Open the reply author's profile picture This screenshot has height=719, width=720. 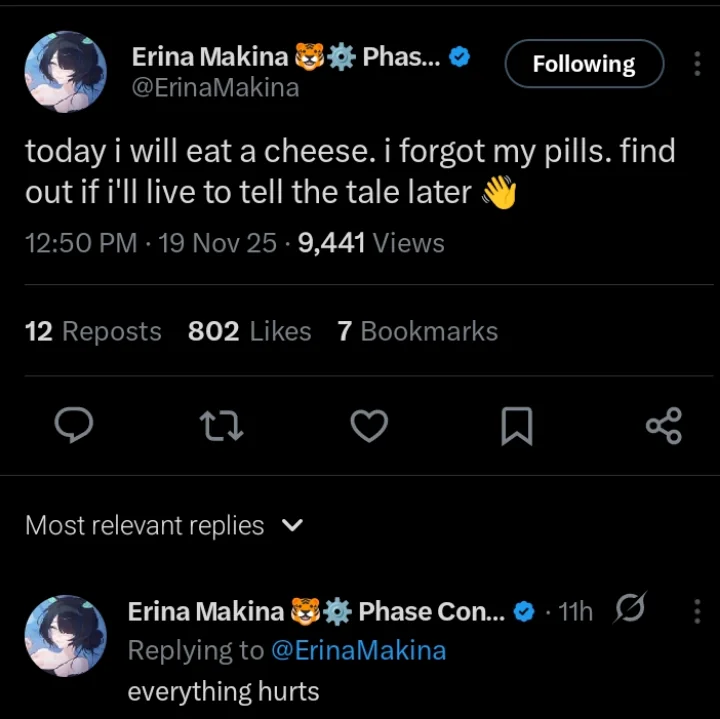(x=66, y=637)
